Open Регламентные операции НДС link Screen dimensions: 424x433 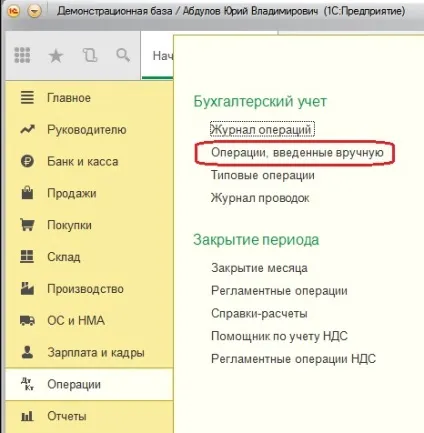pyautogui.click(x=293, y=359)
